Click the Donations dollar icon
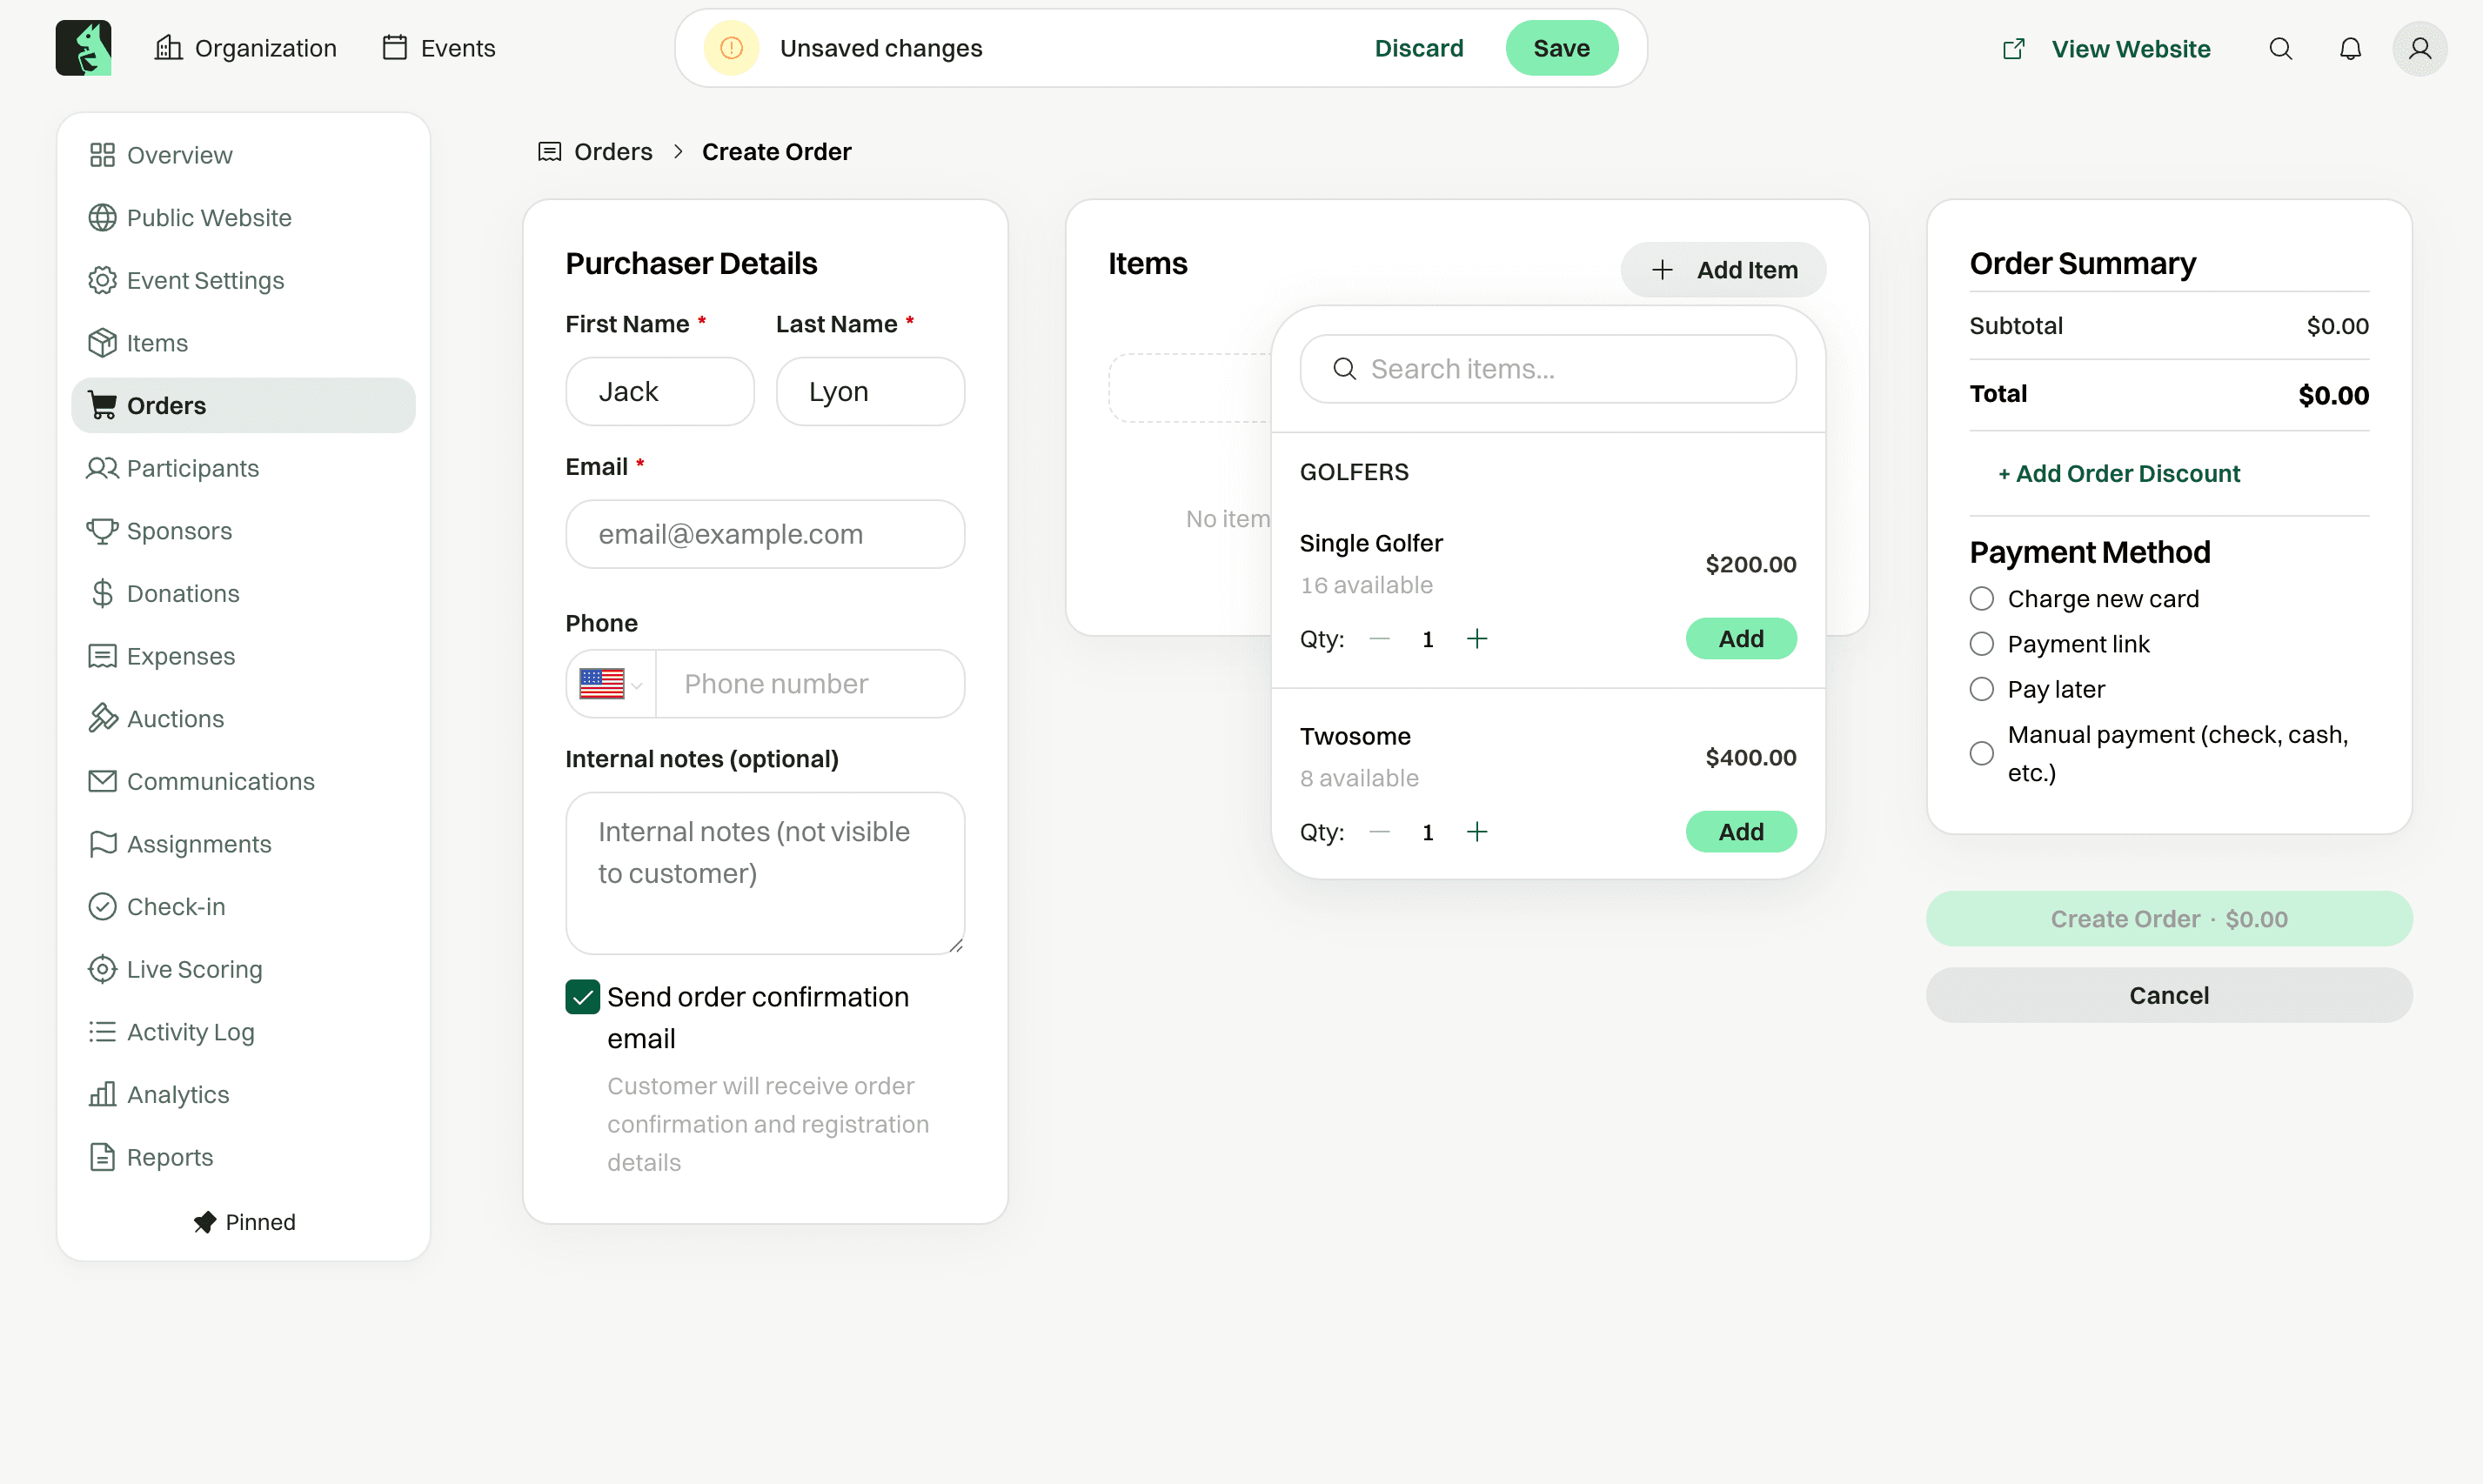Image resolution: width=2483 pixels, height=1484 pixels. pos(102,594)
